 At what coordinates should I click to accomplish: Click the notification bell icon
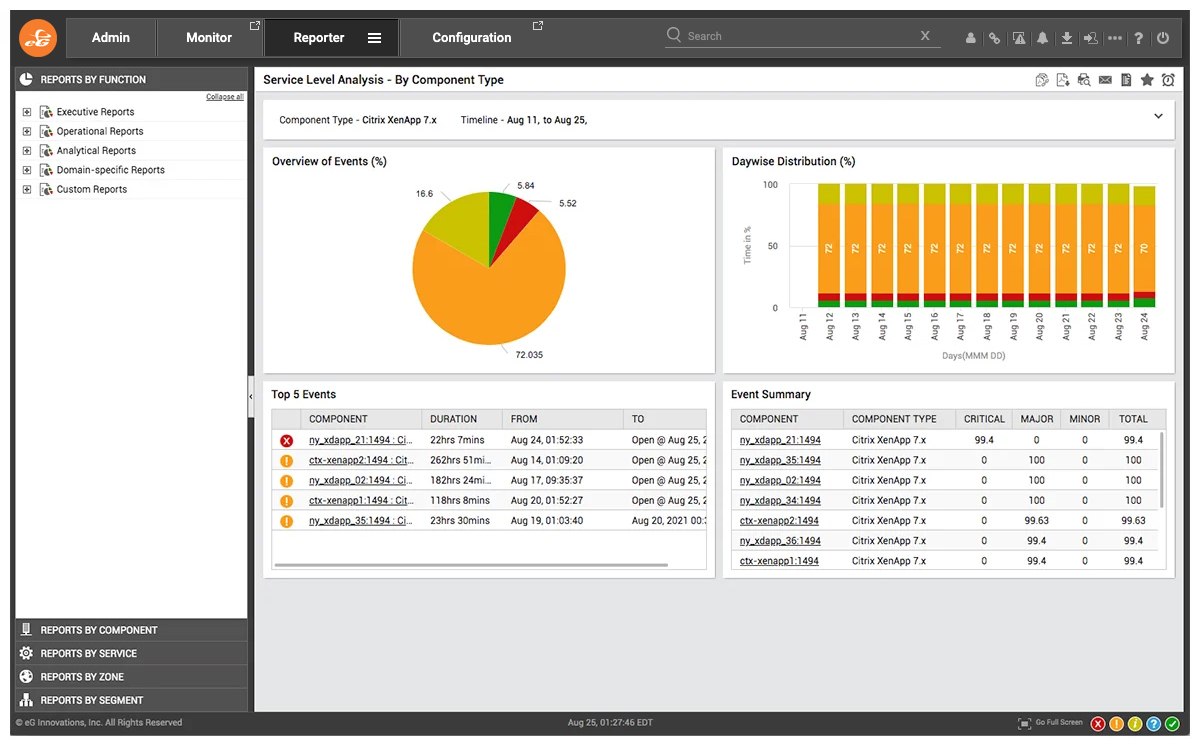click(x=1043, y=38)
